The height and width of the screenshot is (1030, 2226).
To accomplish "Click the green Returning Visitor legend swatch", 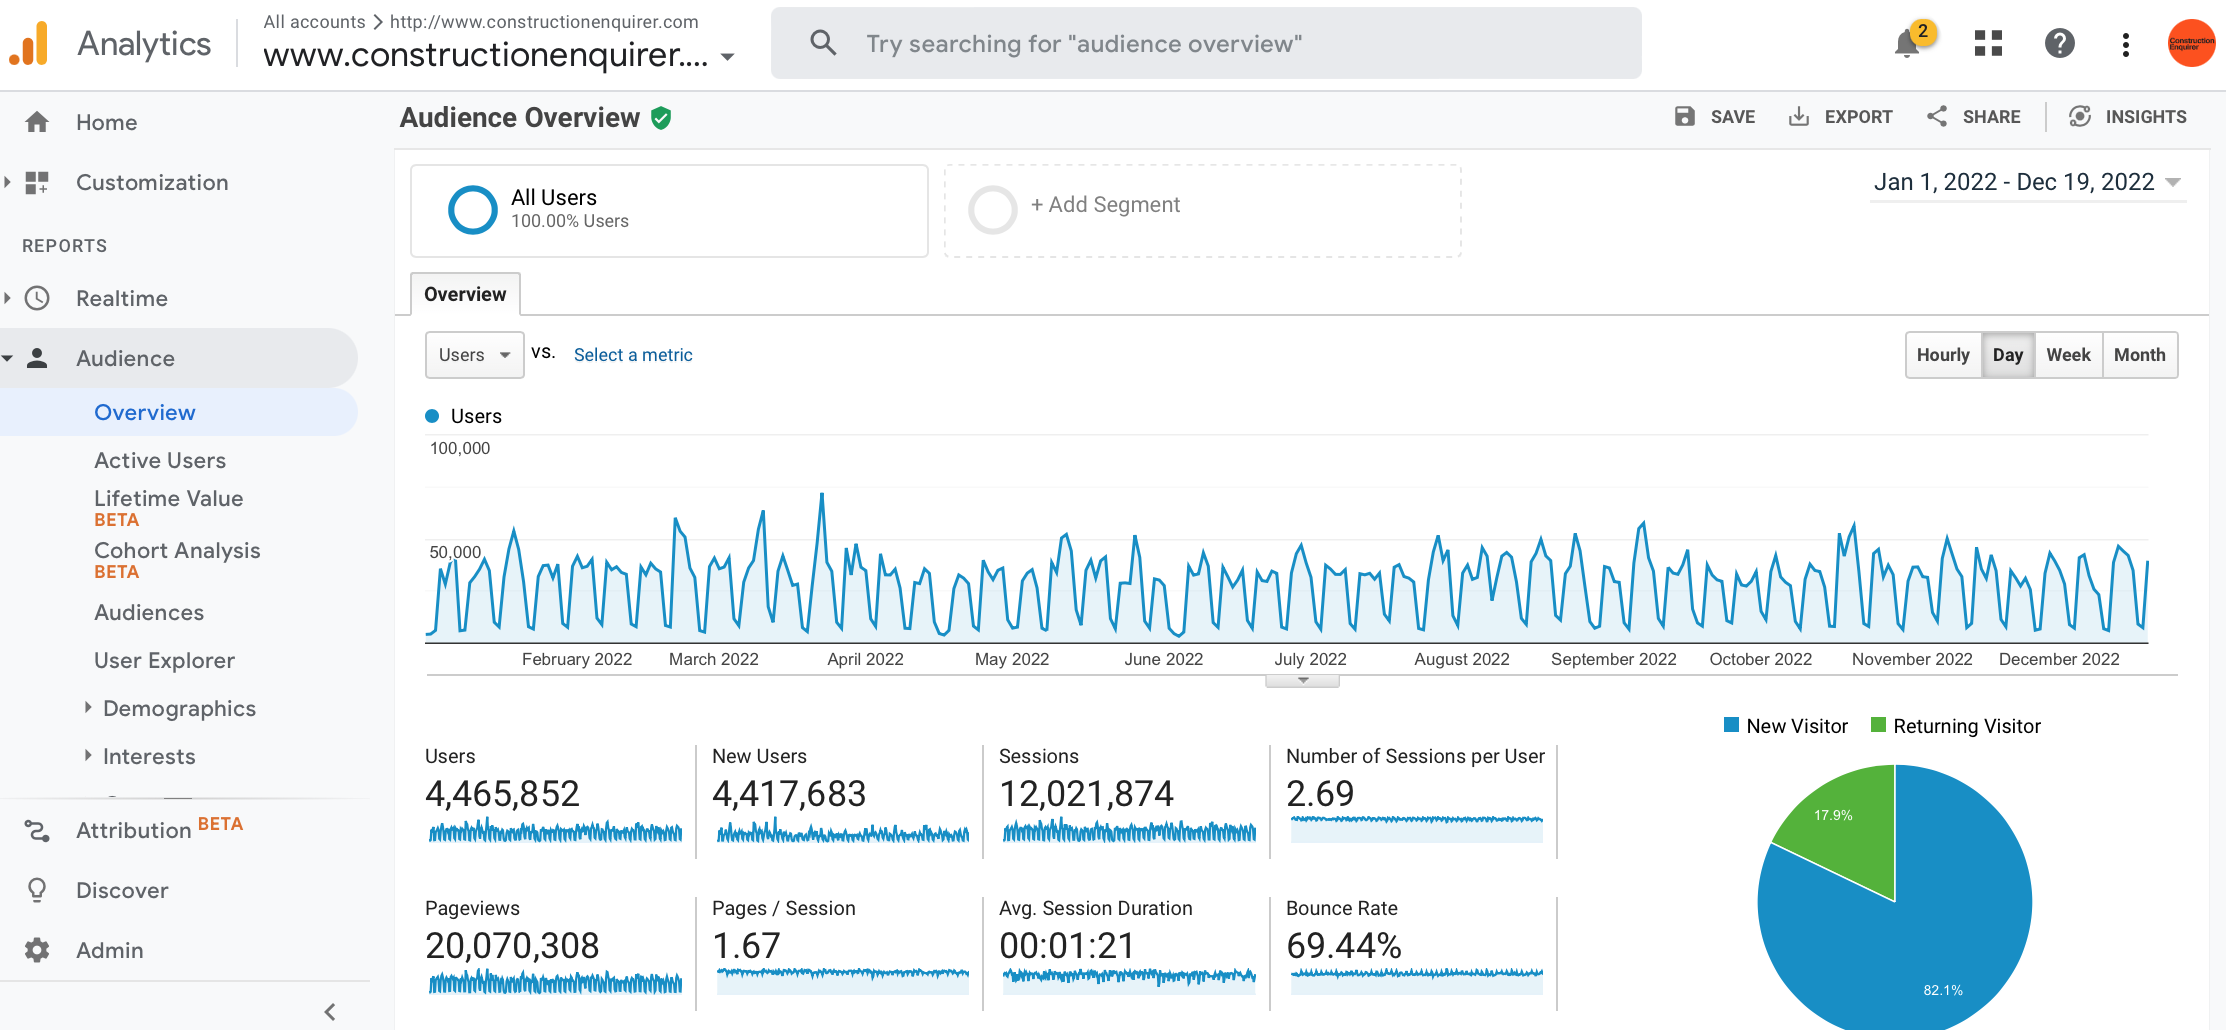I will (x=1878, y=725).
